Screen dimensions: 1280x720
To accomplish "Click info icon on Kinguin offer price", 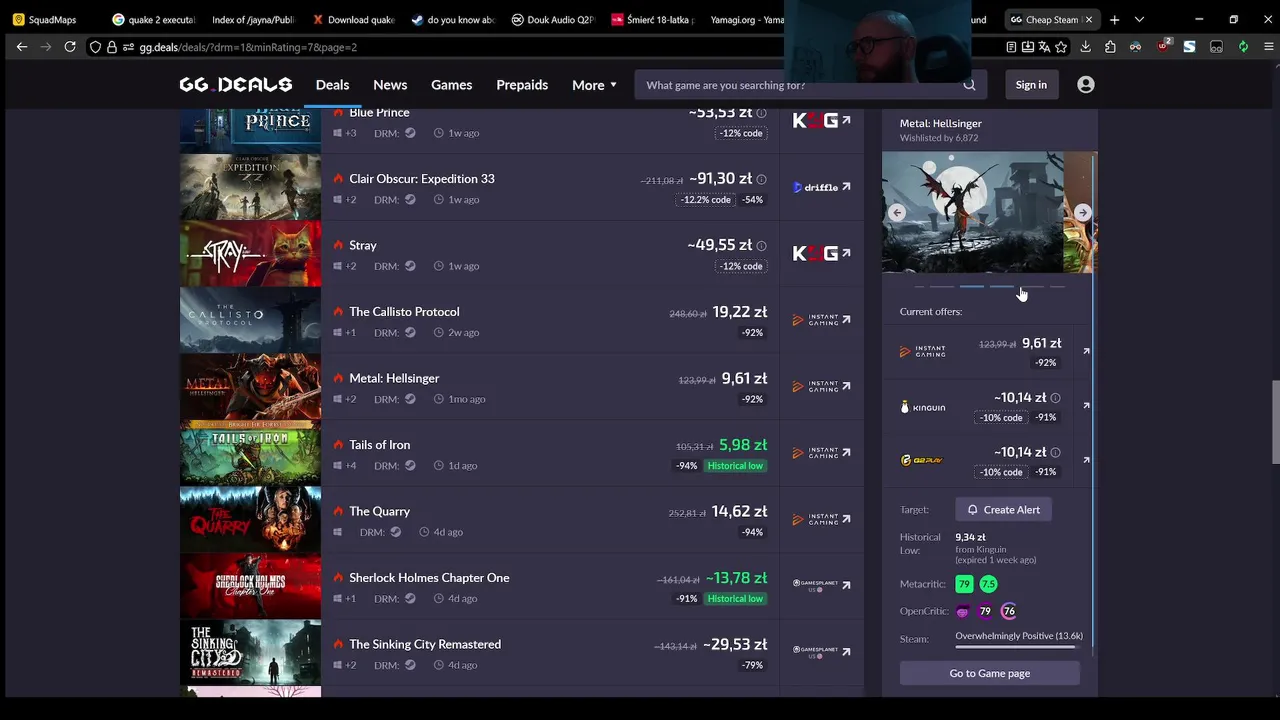I will click(x=1055, y=398).
